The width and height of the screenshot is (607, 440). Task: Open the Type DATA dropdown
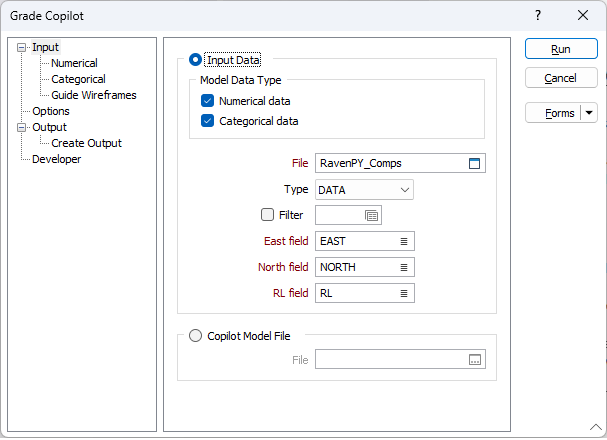[x=364, y=190]
